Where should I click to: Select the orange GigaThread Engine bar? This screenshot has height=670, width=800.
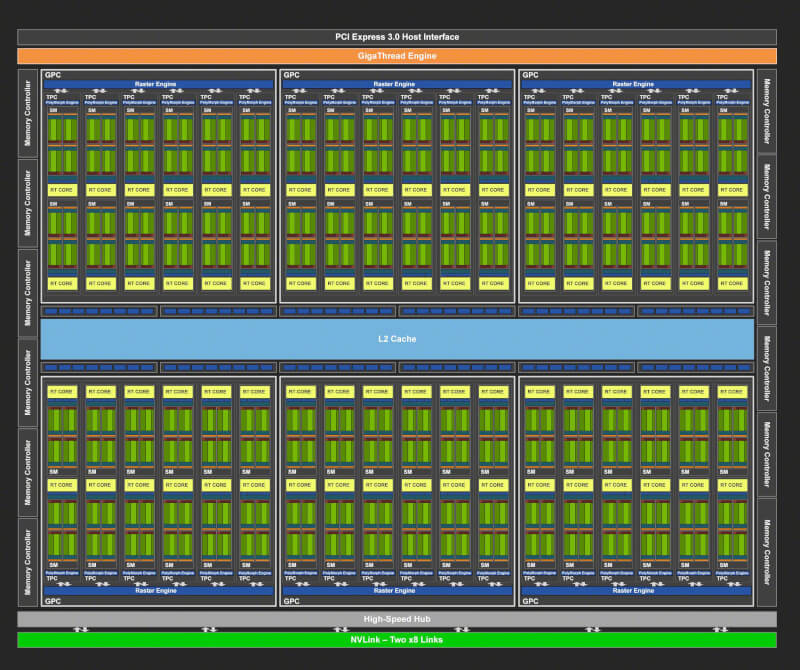coord(397,56)
